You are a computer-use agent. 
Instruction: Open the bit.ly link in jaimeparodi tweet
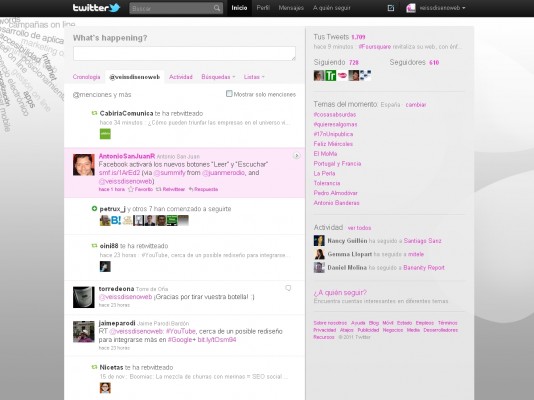[217, 339]
